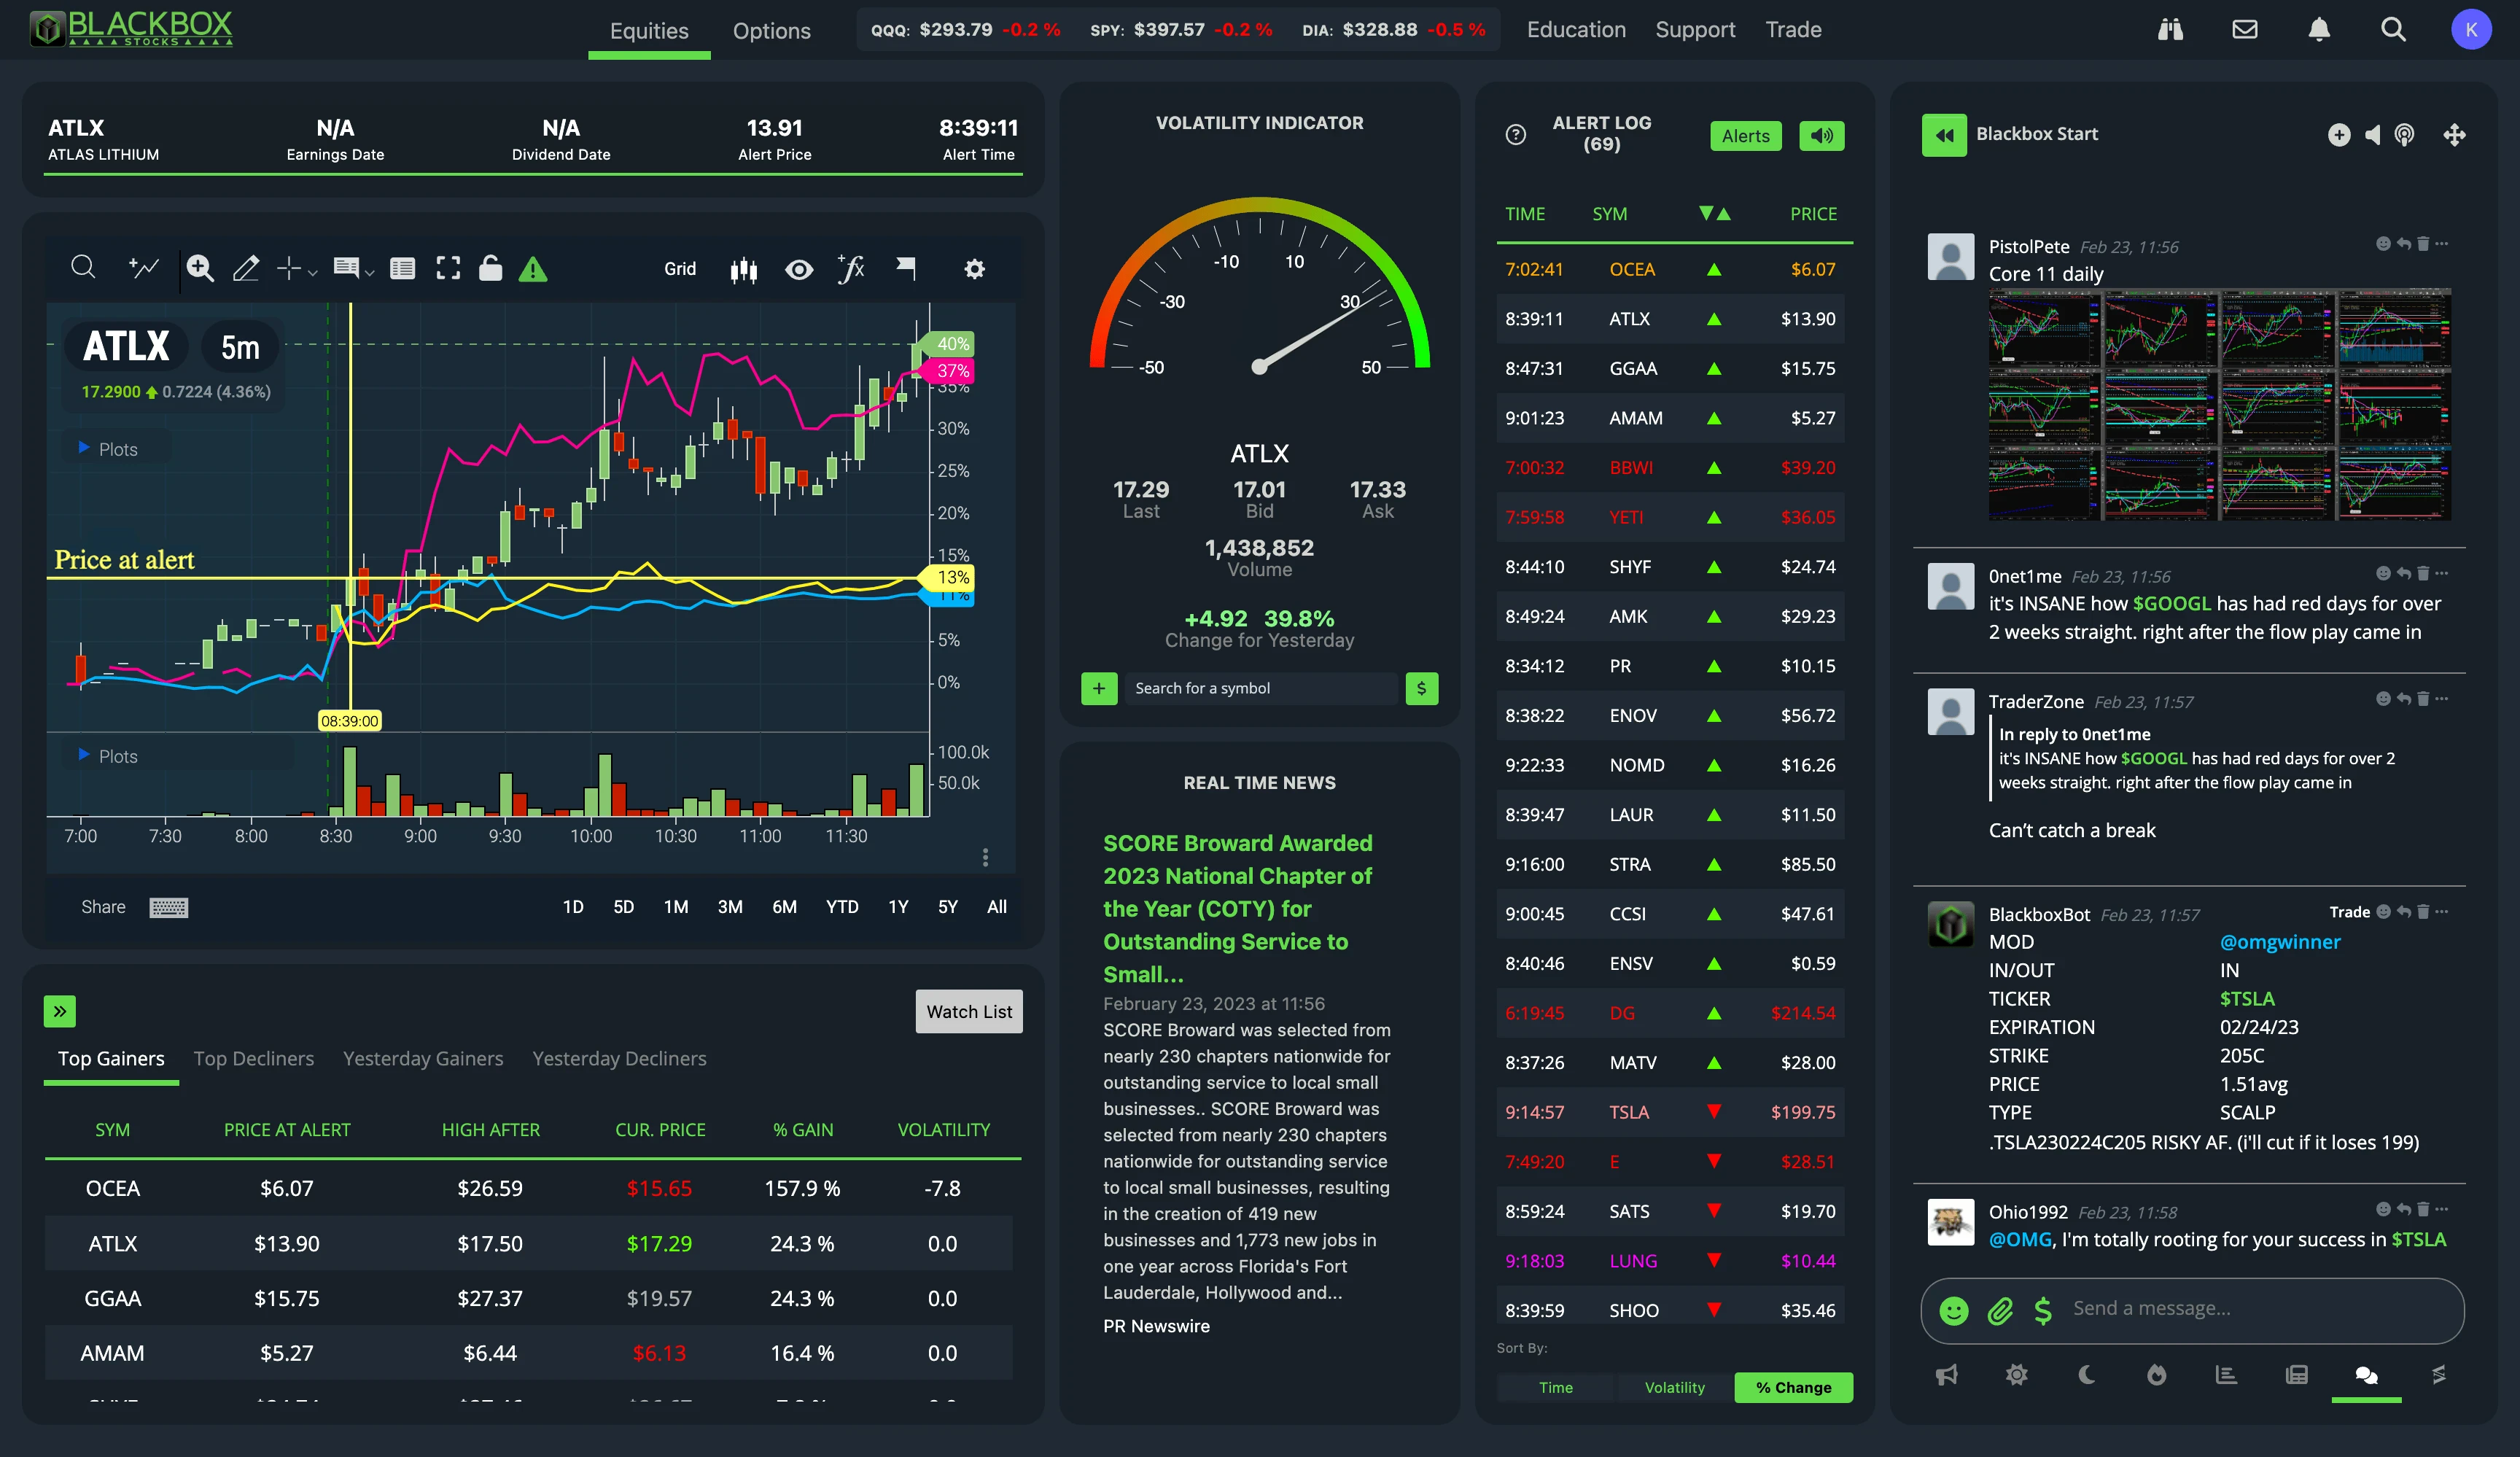The image size is (2520, 1457).
Task: Toggle the chart lock icon
Action: point(490,268)
